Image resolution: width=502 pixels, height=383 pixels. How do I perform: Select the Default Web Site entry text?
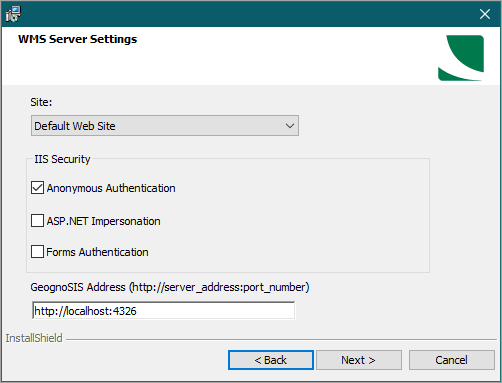pos(75,126)
